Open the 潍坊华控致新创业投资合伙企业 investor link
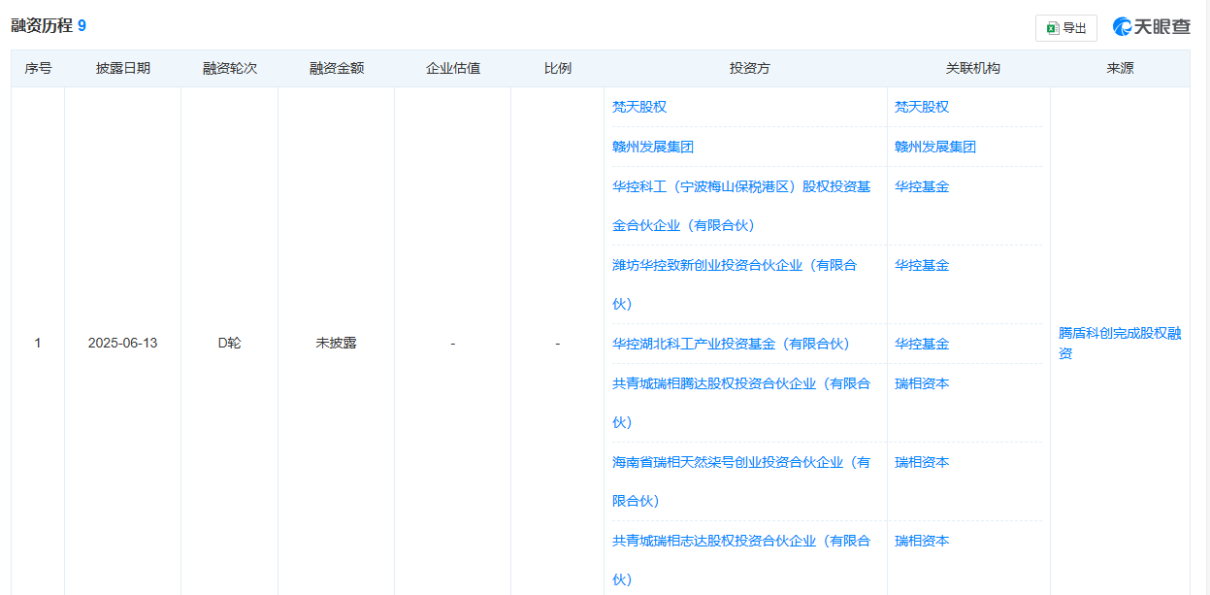Screen dimensions: 1210x595 click(x=734, y=265)
